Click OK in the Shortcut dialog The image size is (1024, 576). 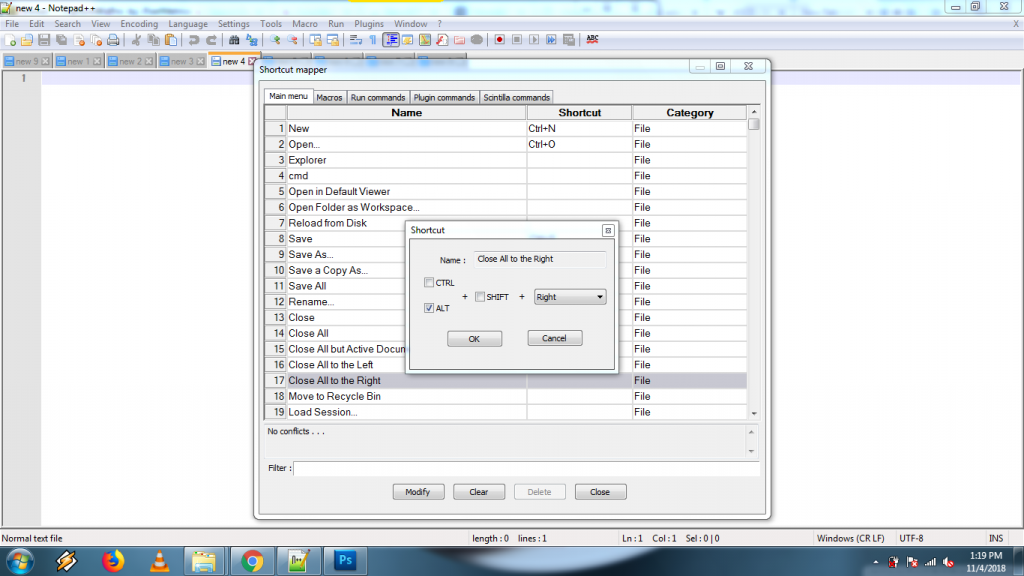click(x=474, y=339)
